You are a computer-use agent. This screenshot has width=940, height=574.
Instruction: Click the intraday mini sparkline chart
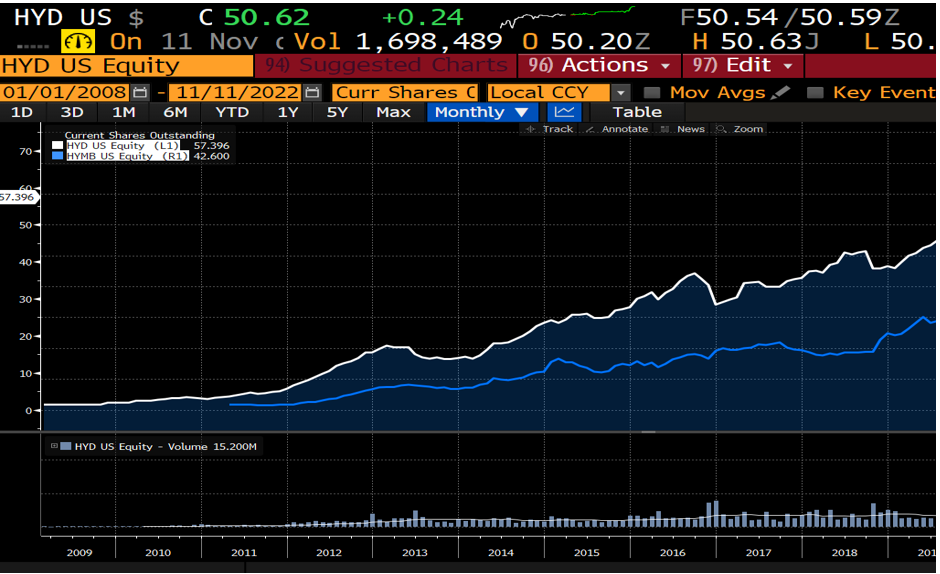pos(567,17)
